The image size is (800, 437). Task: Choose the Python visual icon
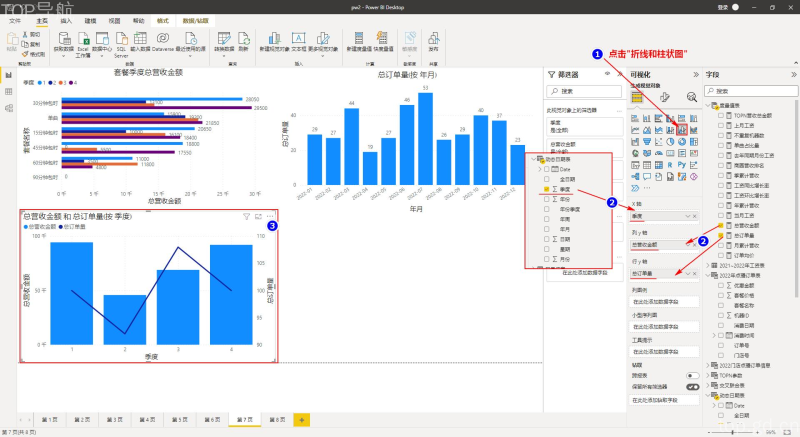(682, 165)
